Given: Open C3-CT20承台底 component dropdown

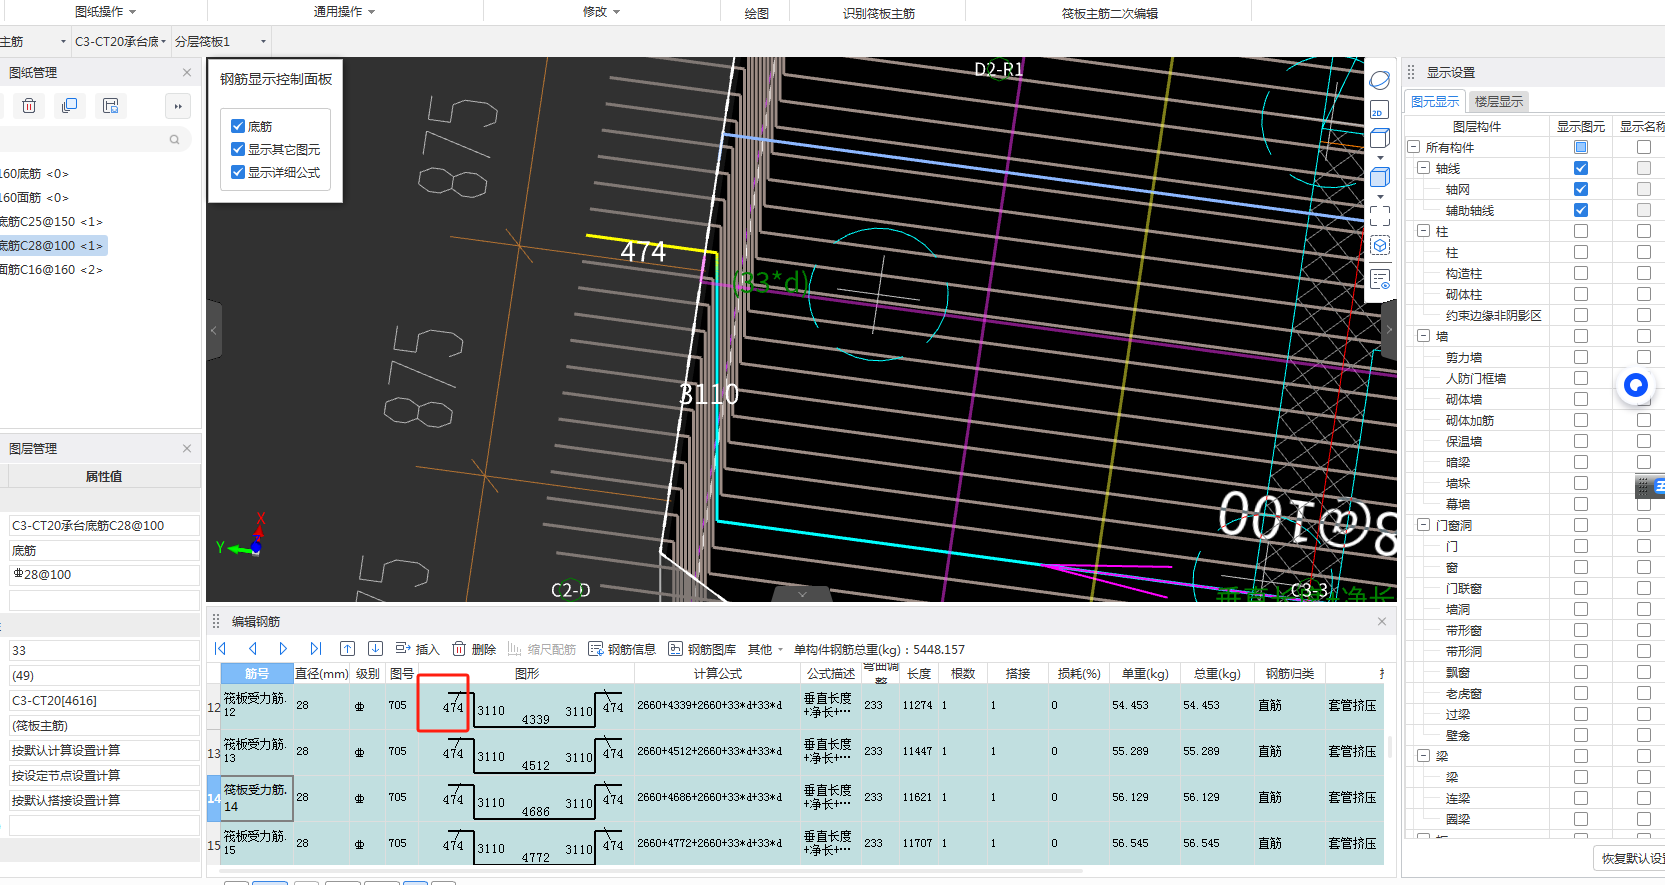Looking at the screenshot, I should (x=120, y=41).
